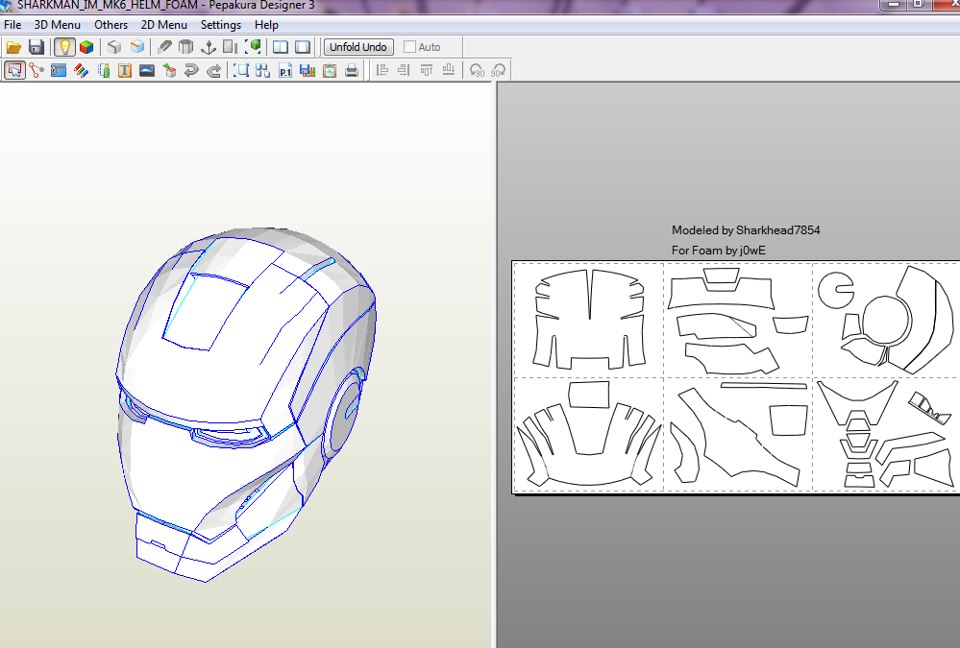Image resolution: width=960 pixels, height=648 pixels.
Task: Click the Unfold Undo button
Action: coord(358,47)
